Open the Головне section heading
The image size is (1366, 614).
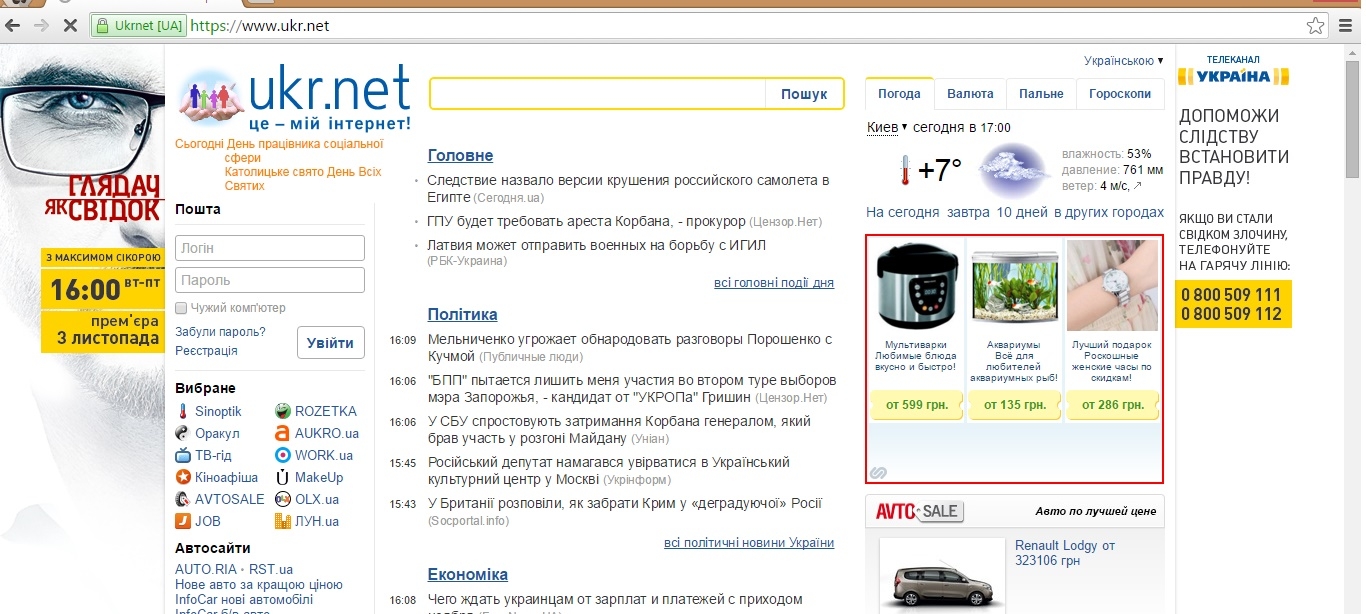tap(460, 155)
